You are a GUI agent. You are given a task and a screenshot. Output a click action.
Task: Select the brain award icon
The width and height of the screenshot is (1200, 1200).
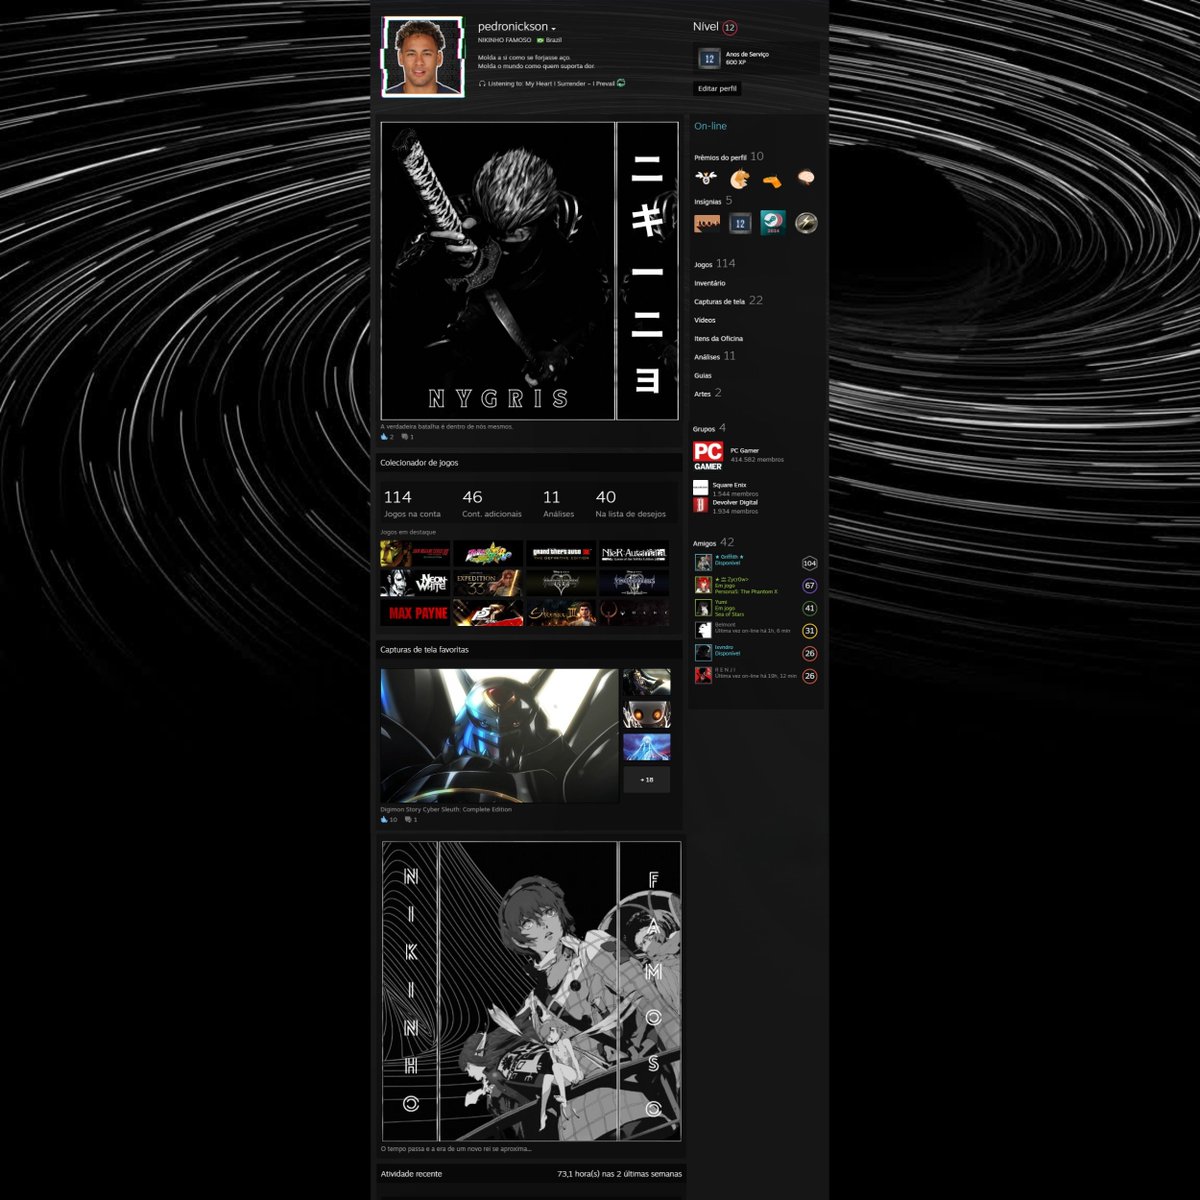(805, 179)
